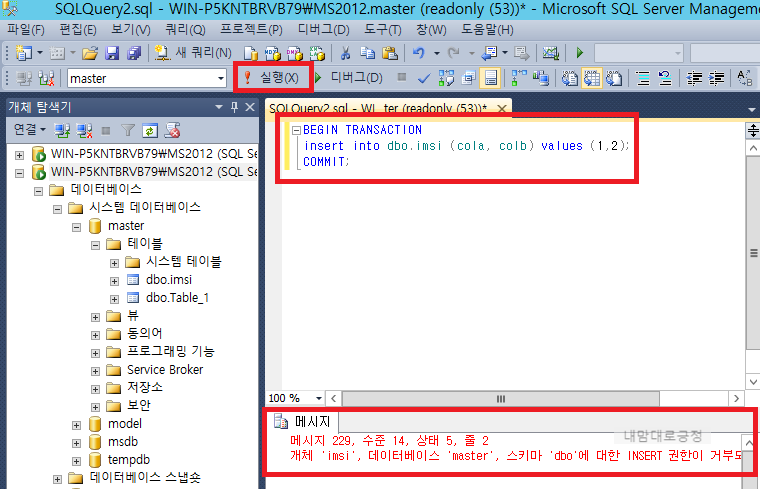Click the 실행(X) Execute button

click(273, 78)
